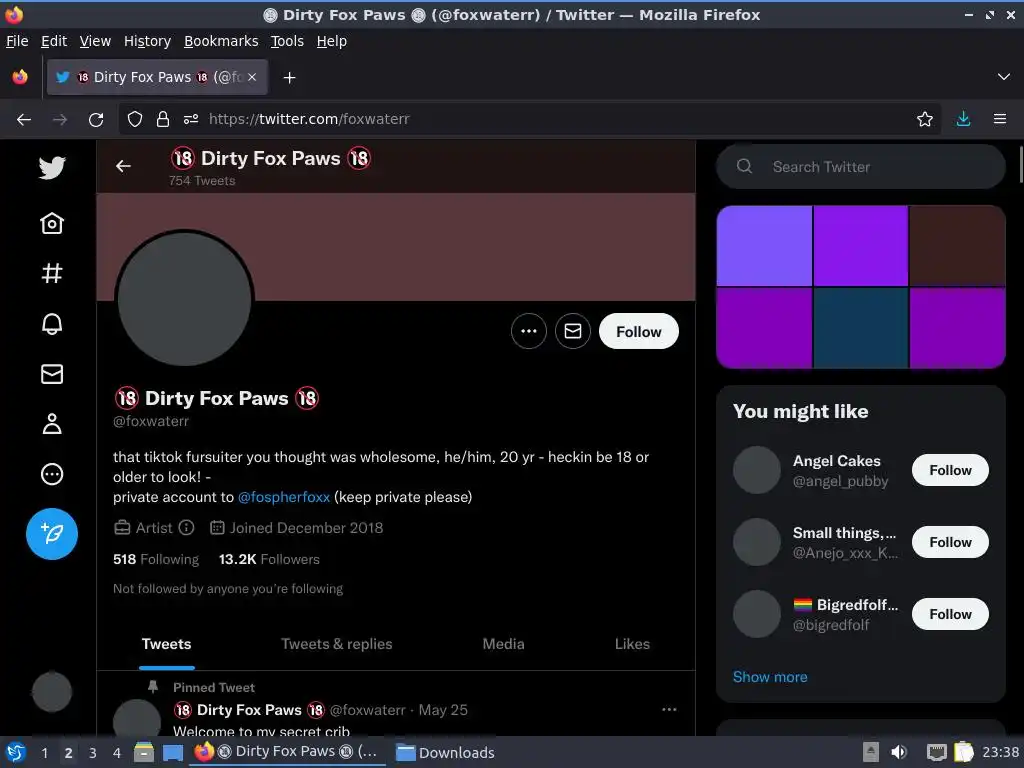The width and height of the screenshot is (1024, 768).
Task: Open the 518 Following list
Action: 155,559
